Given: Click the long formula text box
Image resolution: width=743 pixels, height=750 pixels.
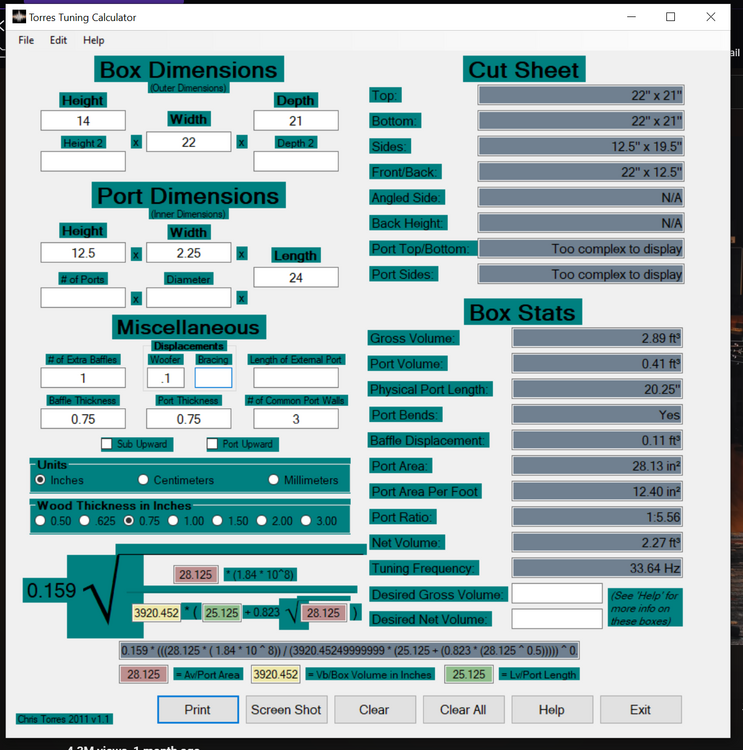Looking at the screenshot, I should [349, 651].
